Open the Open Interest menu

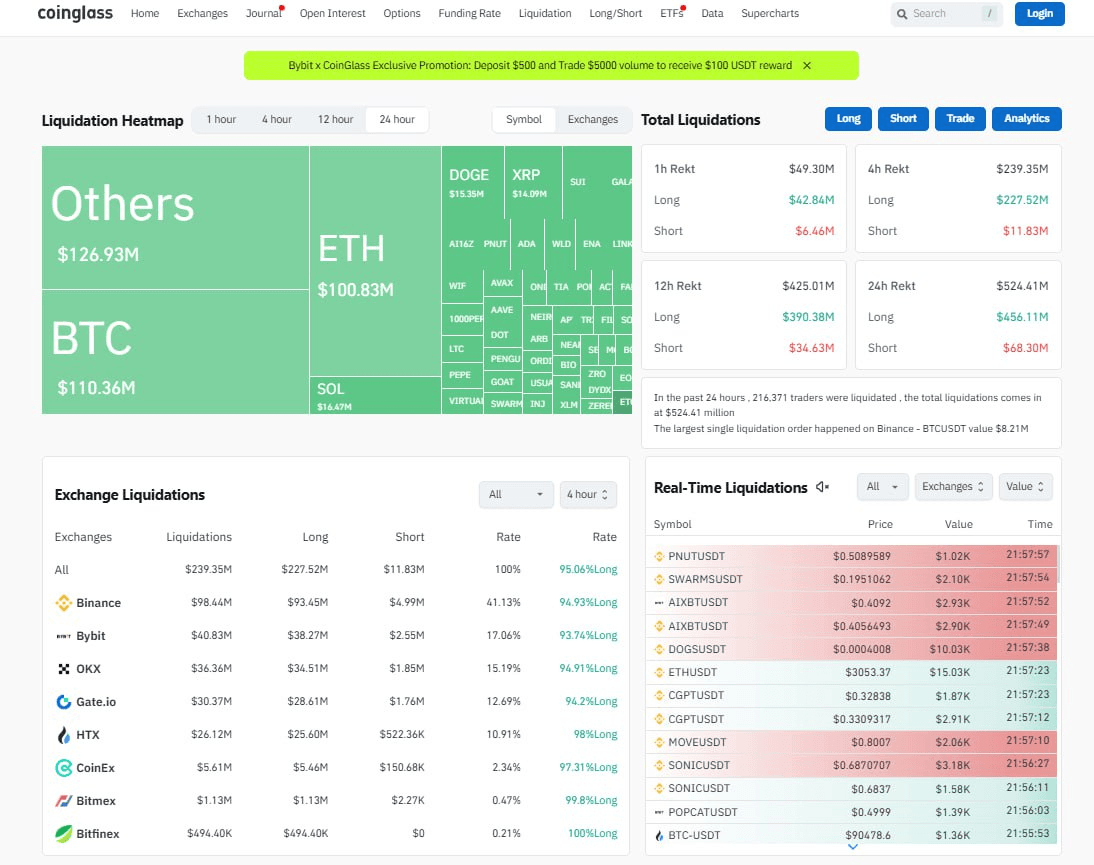pos(332,13)
